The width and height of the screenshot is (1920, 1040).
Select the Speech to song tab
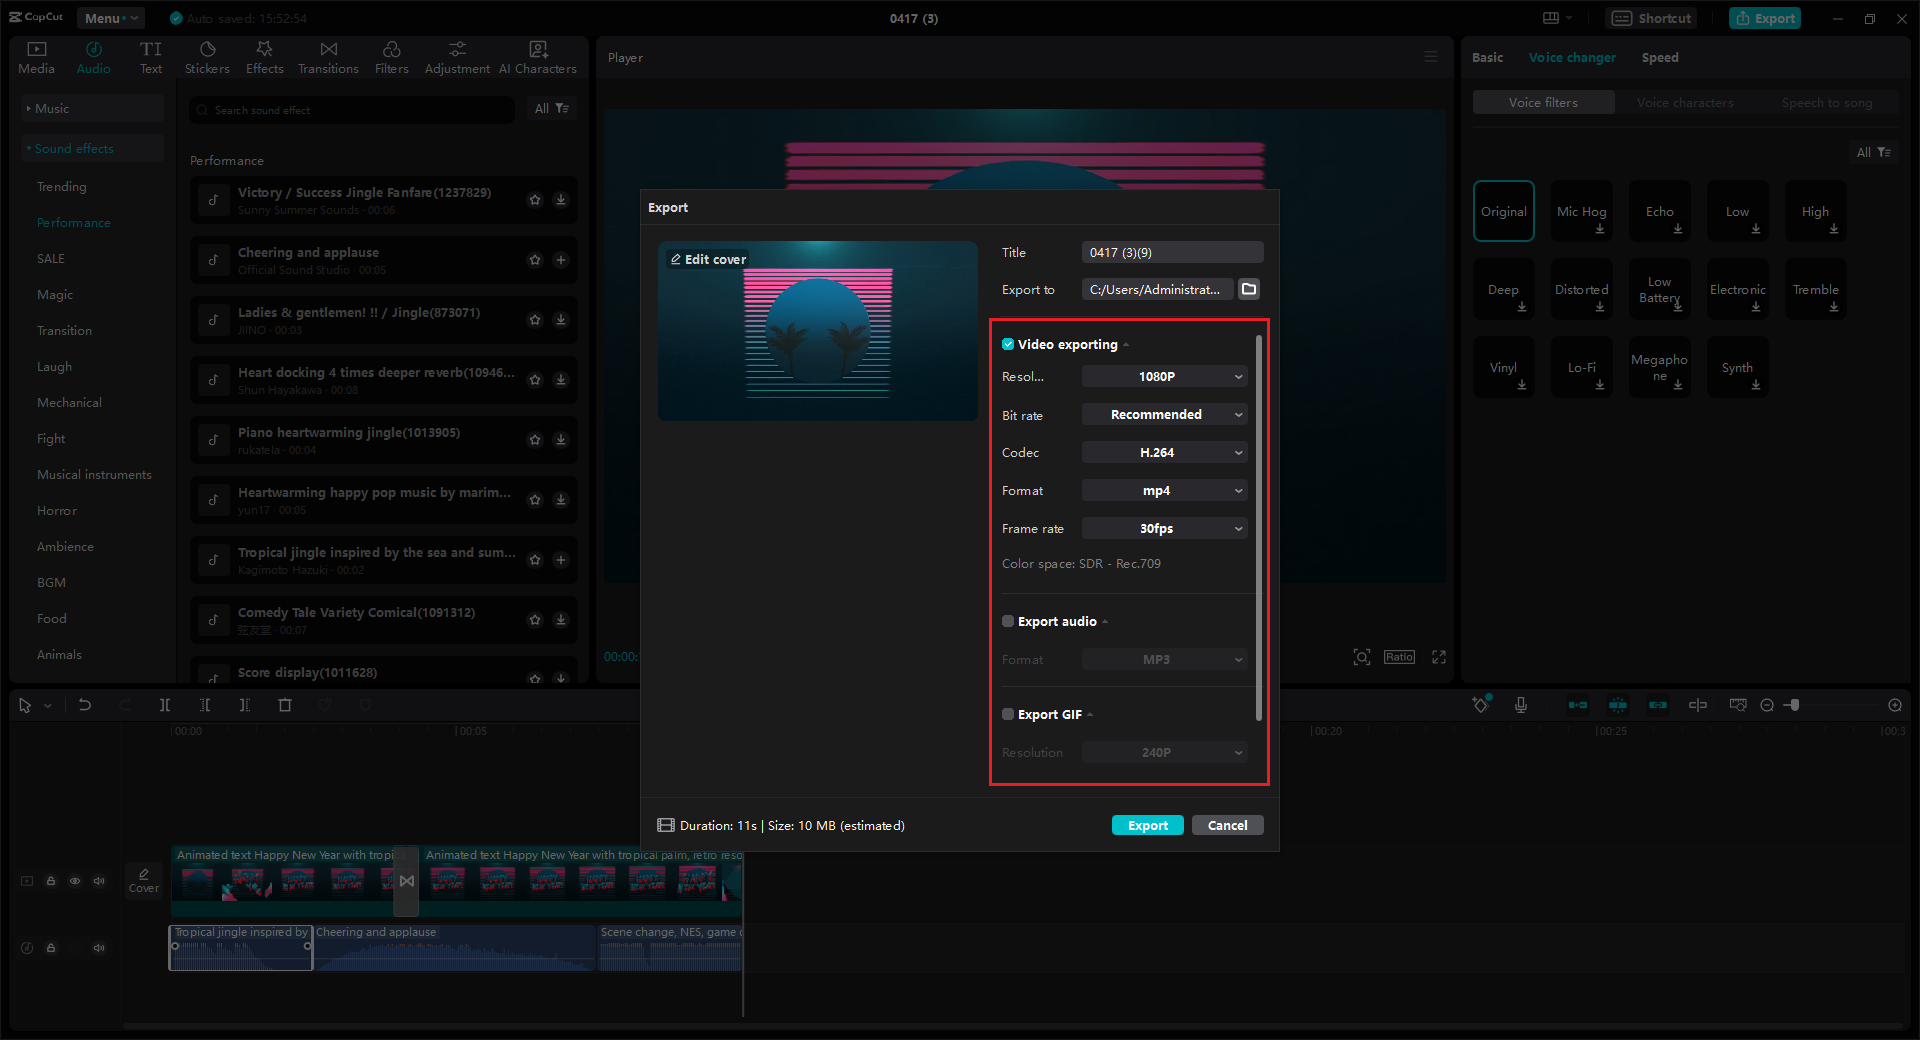pos(1827,102)
